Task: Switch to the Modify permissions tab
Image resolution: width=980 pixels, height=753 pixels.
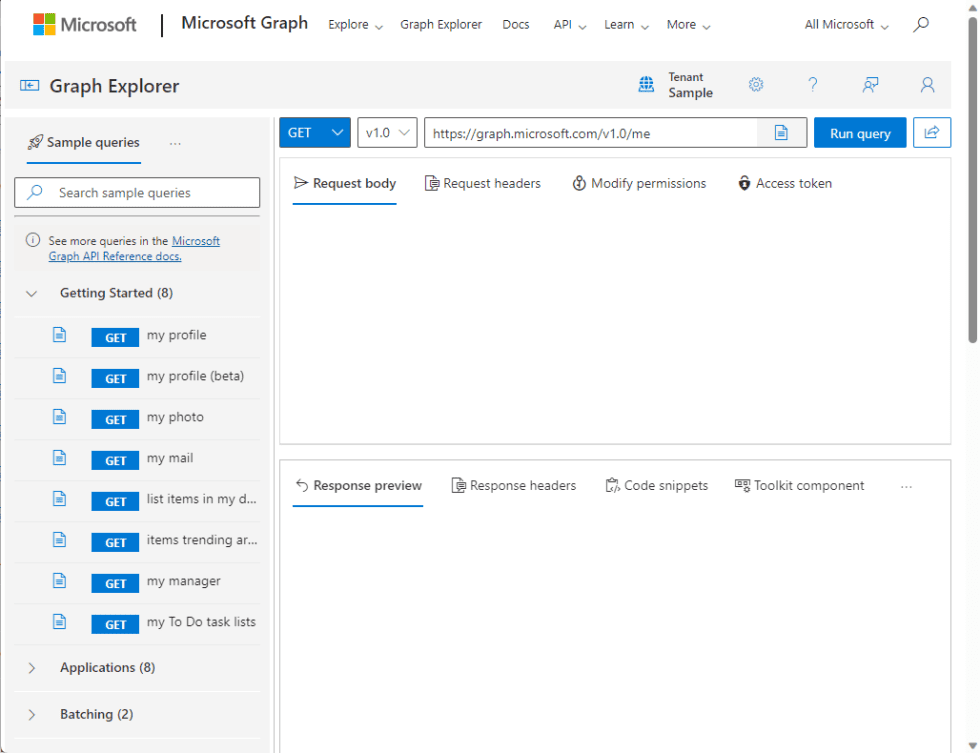Action: (639, 183)
